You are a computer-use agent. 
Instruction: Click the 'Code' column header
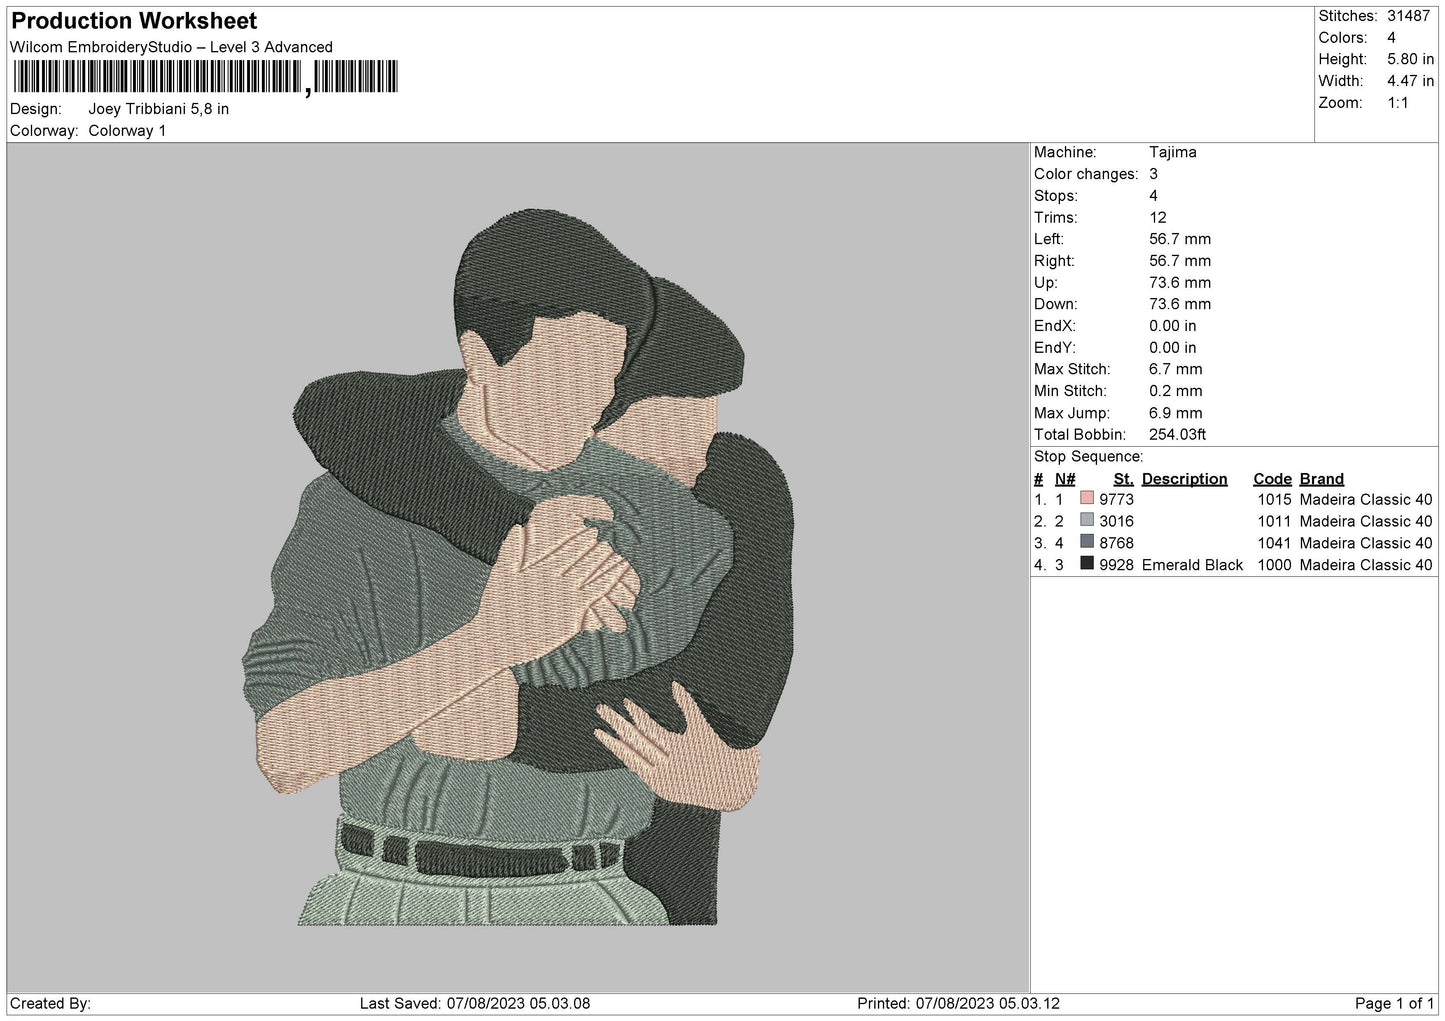tap(1272, 479)
